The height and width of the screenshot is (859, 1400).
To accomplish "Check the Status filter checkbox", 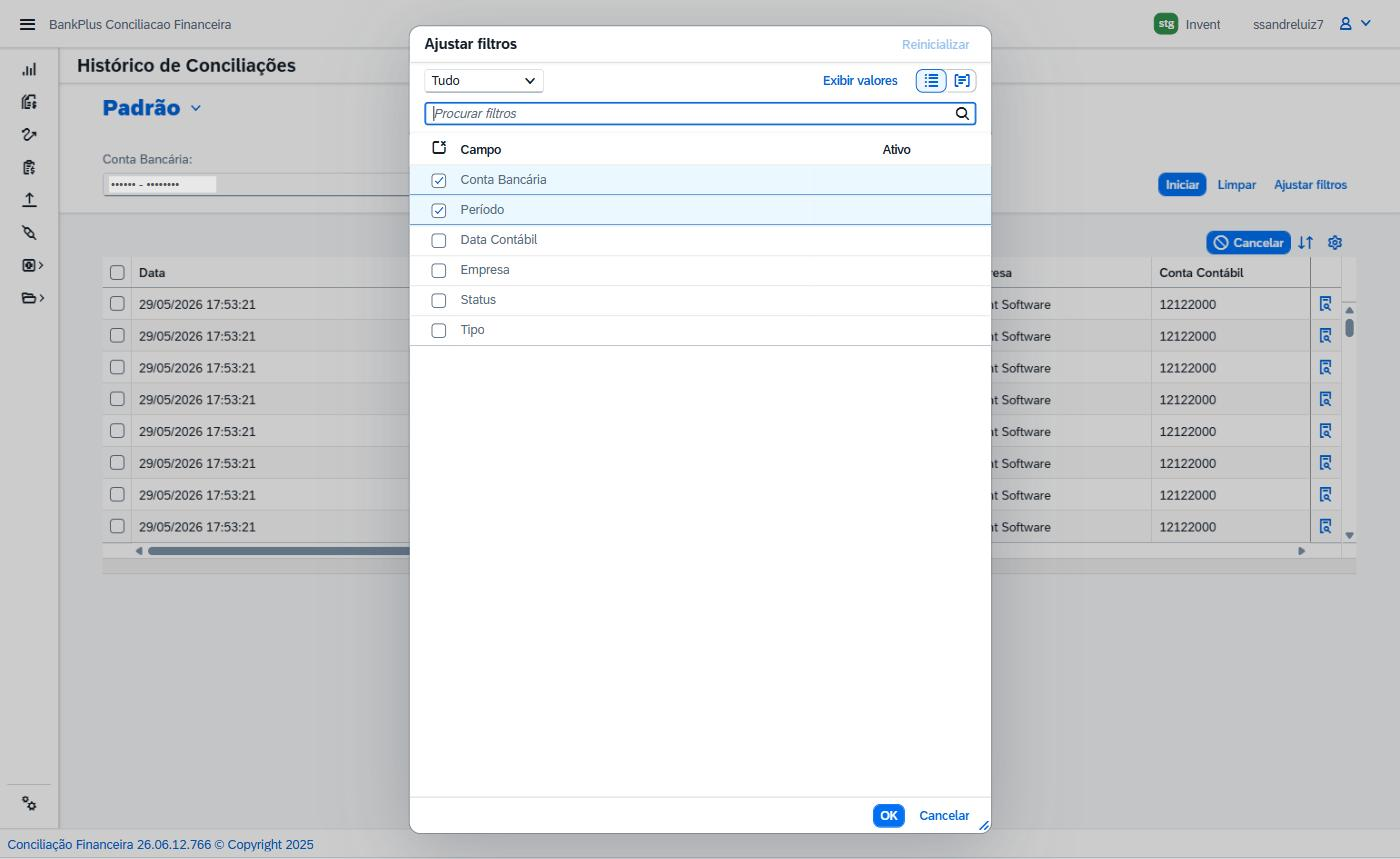I will point(438,300).
